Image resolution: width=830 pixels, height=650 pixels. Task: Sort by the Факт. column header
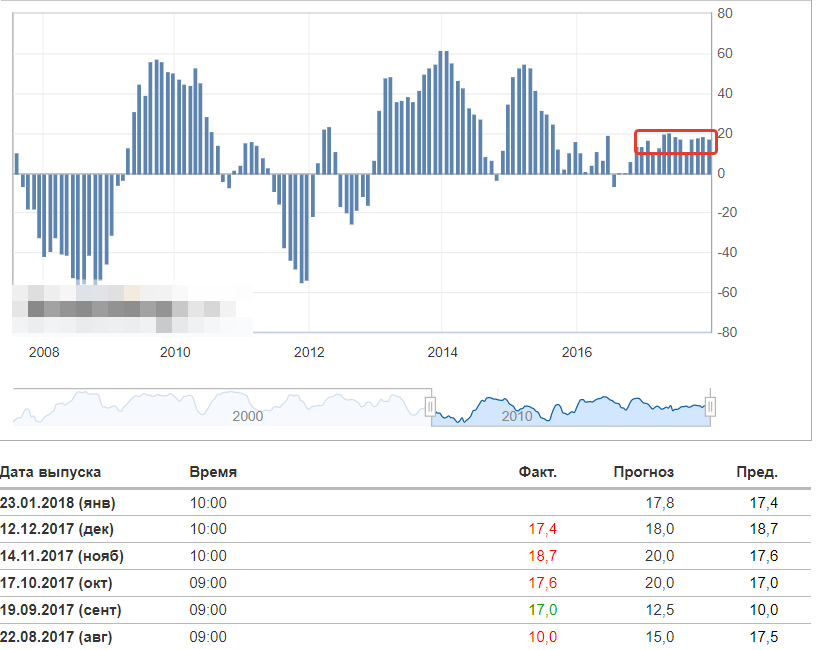point(537,472)
